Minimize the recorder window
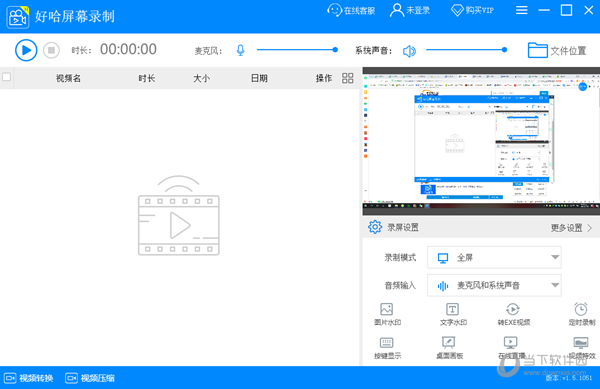The height and width of the screenshot is (389, 600). 544,10
